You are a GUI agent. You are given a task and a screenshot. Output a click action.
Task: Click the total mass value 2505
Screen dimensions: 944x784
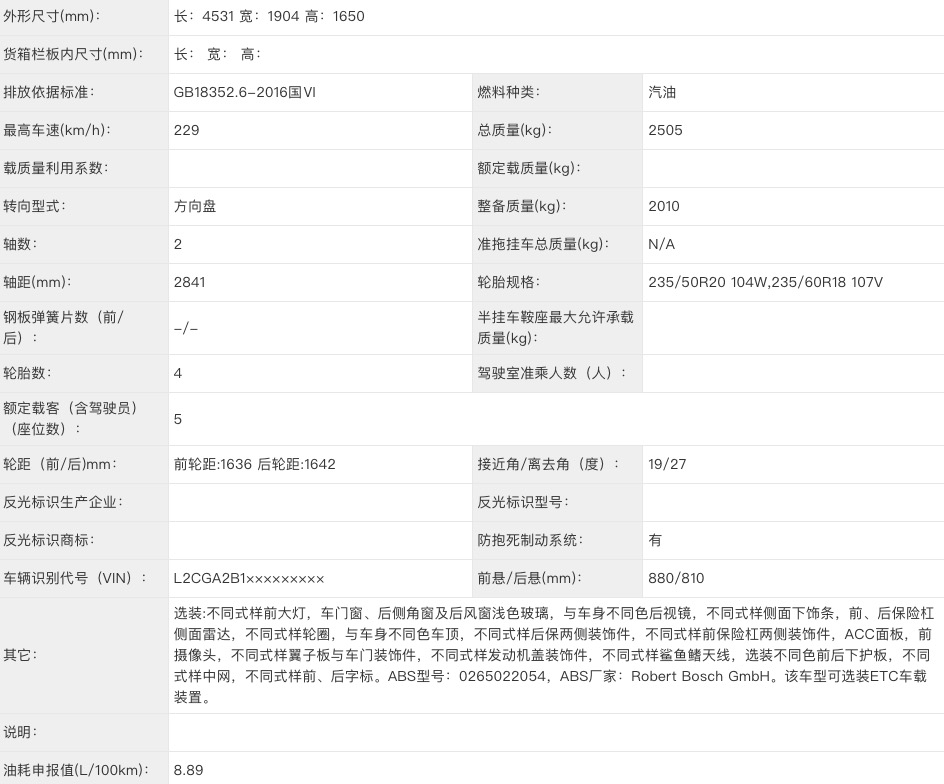[665, 130]
